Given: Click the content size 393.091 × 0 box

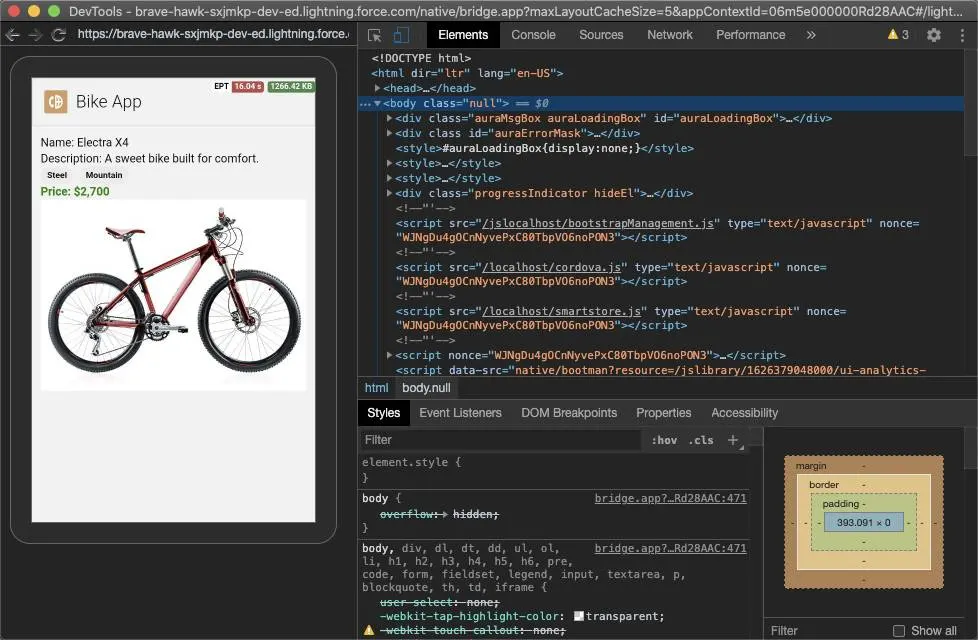Looking at the screenshot, I should click(x=863, y=522).
